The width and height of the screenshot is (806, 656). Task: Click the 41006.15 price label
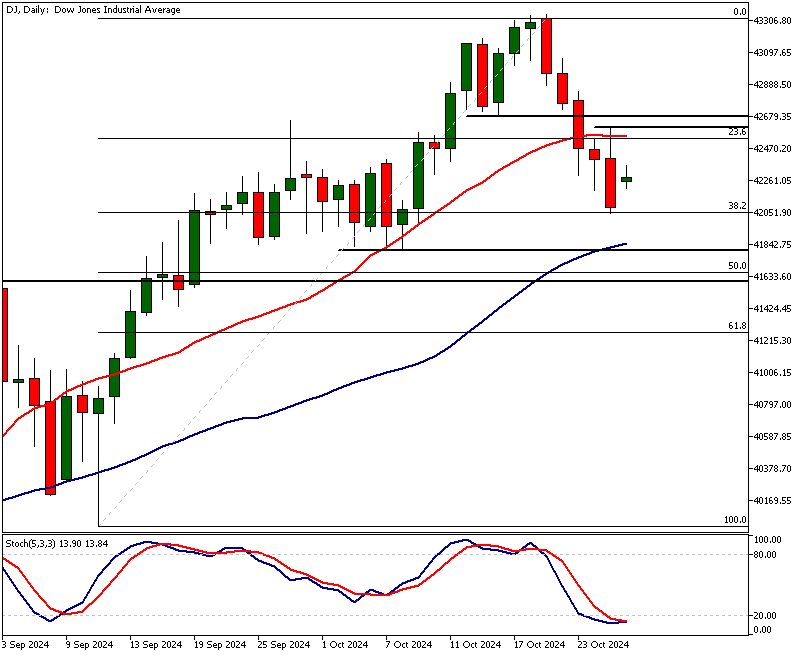[772, 373]
